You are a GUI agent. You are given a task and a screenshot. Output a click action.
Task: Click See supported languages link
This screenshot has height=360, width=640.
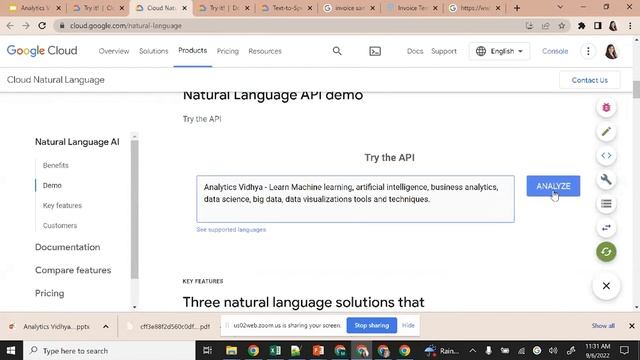pyautogui.click(x=231, y=230)
